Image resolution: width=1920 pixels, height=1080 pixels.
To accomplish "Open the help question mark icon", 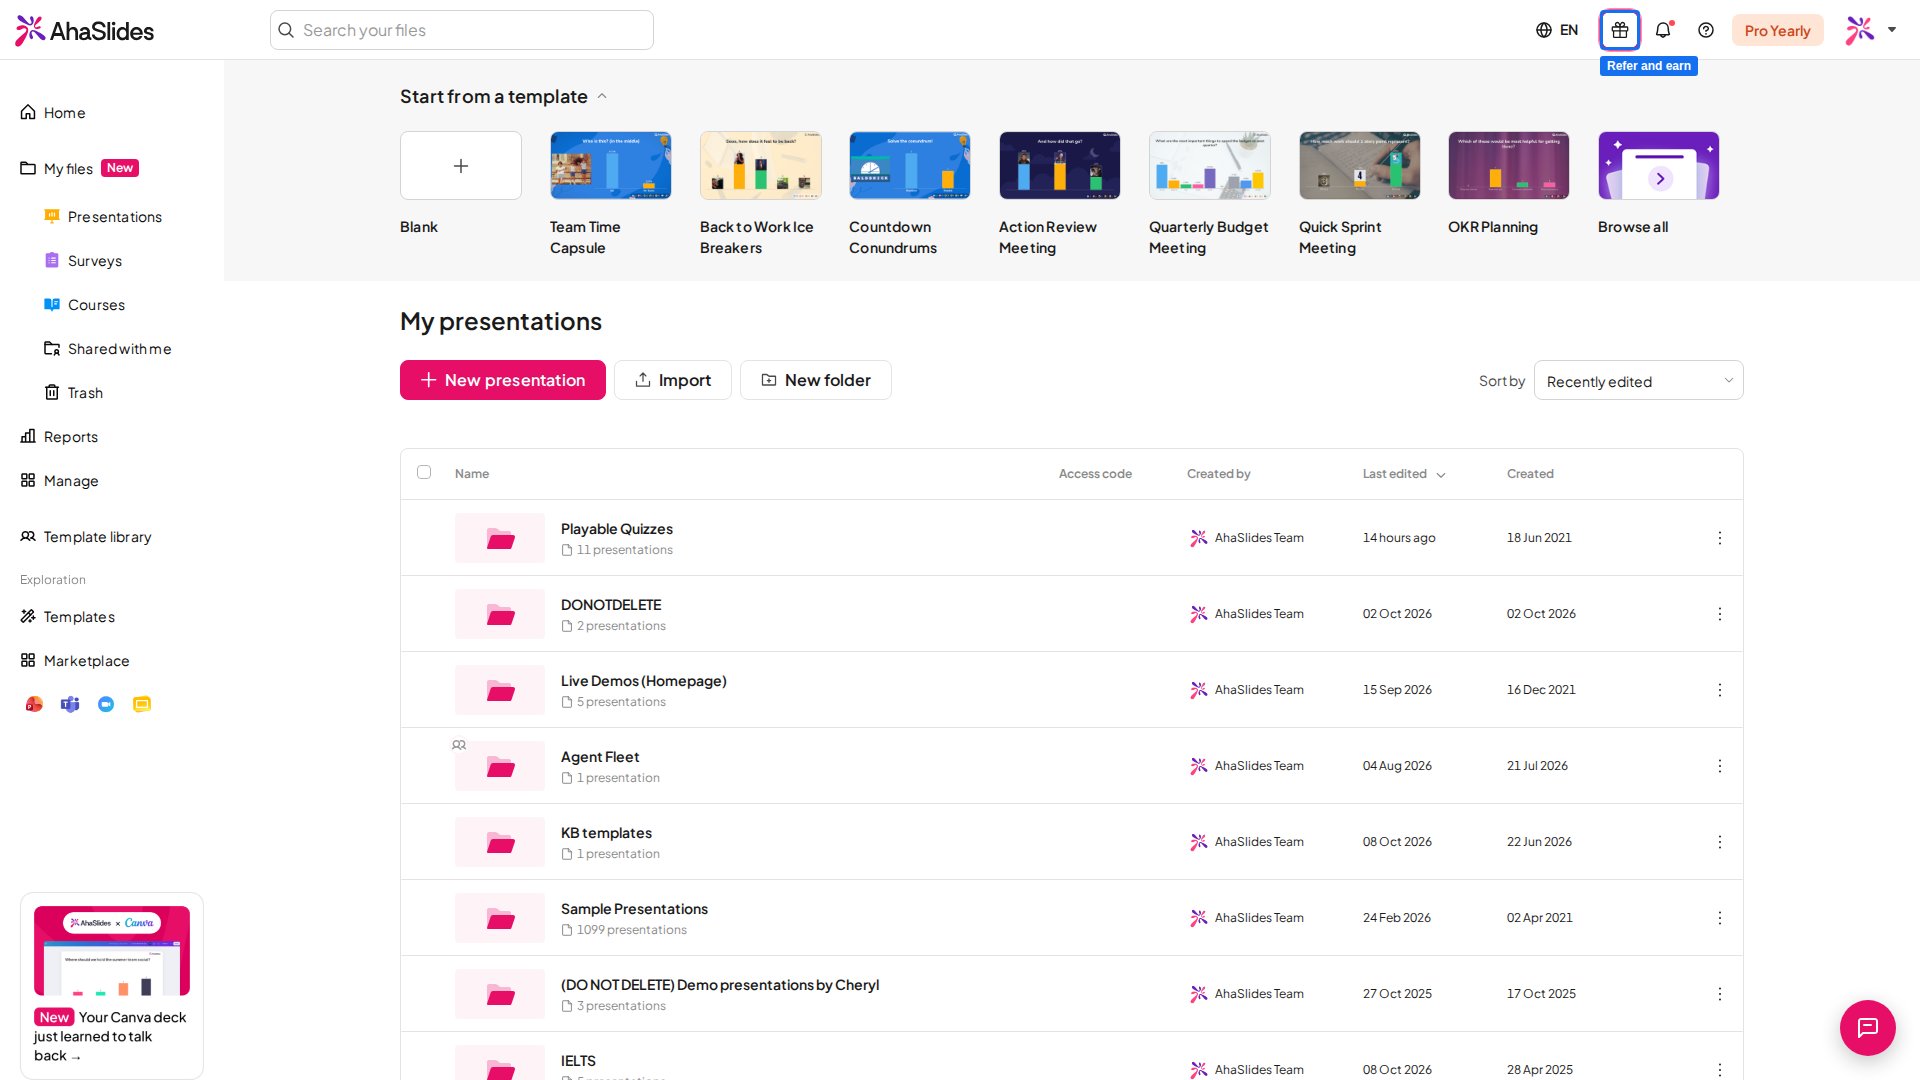I will [x=1706, y=30].
